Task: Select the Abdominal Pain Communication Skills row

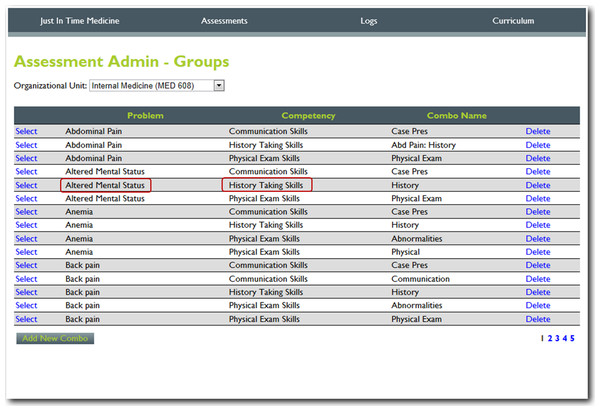Action: (26, 131)
